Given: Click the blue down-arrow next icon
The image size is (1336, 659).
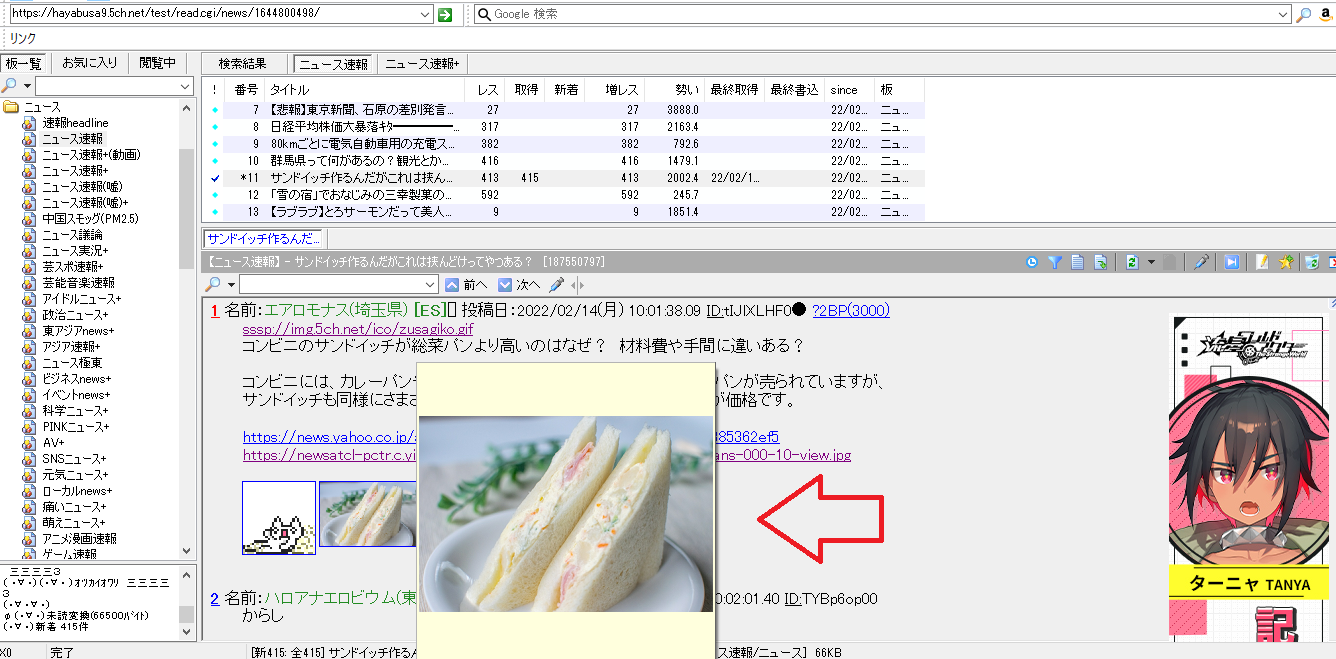Looking at the screenshot, I should coord(505,285).
